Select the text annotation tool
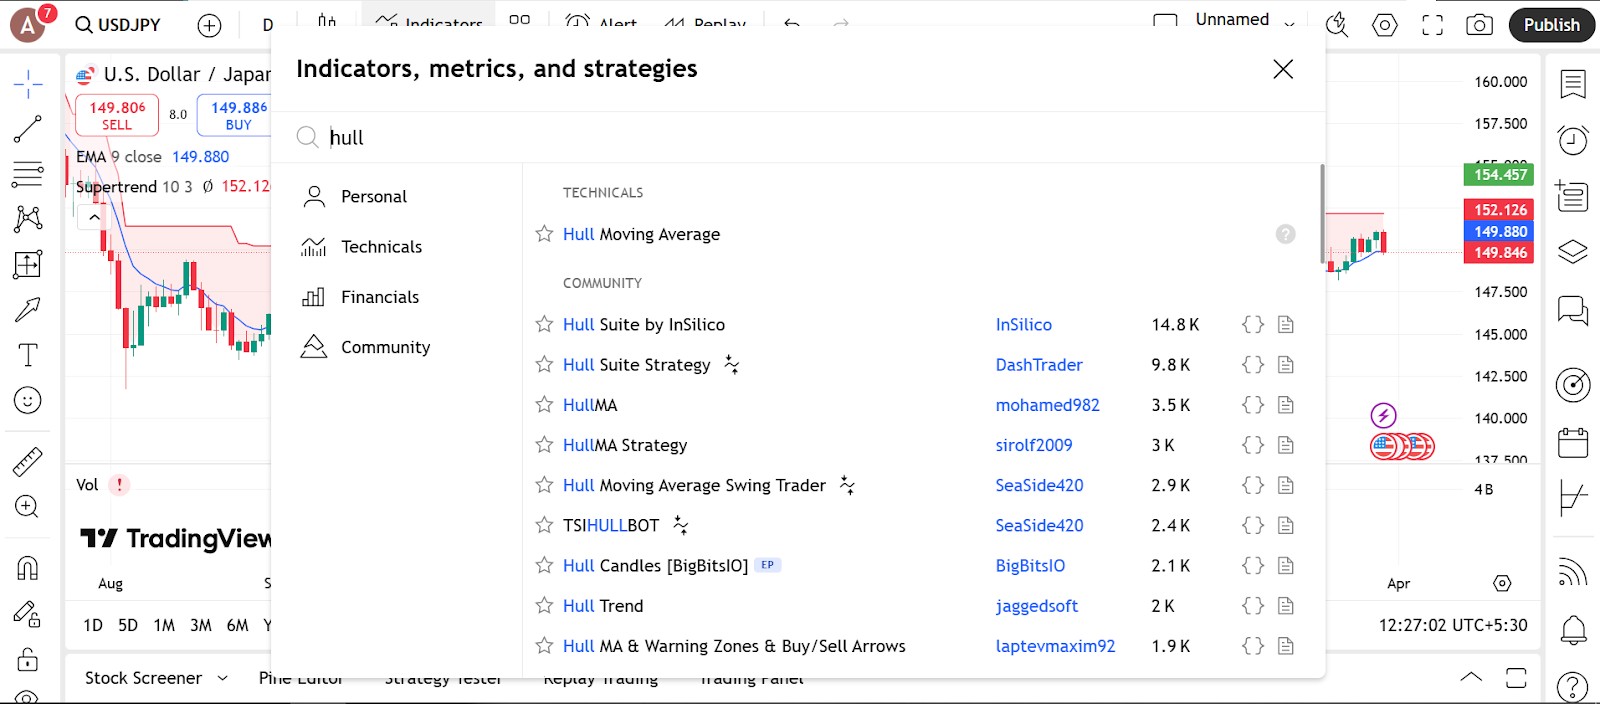 [28, 355]
